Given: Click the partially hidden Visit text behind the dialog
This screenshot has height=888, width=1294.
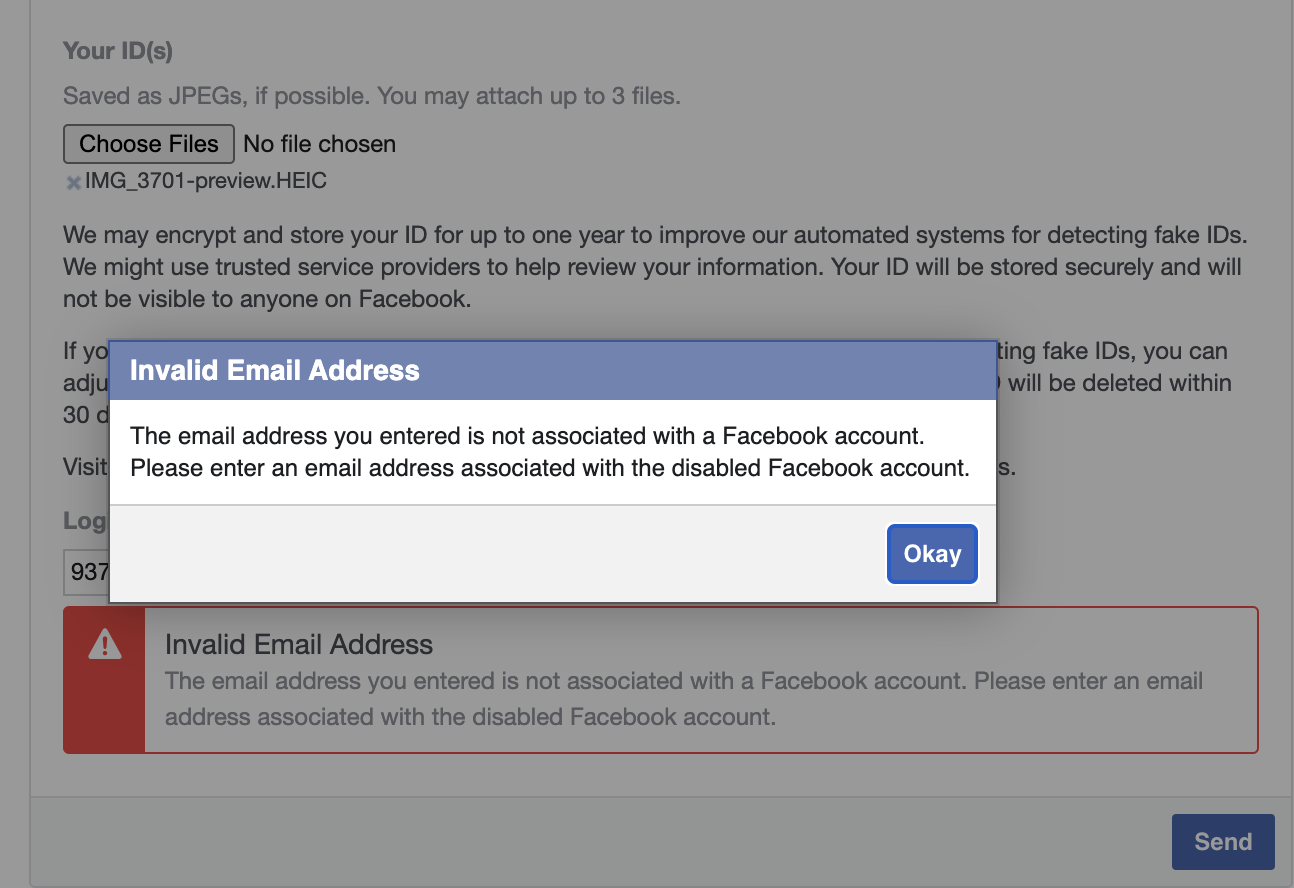Looking at the screenshot, I should [86, 467].
